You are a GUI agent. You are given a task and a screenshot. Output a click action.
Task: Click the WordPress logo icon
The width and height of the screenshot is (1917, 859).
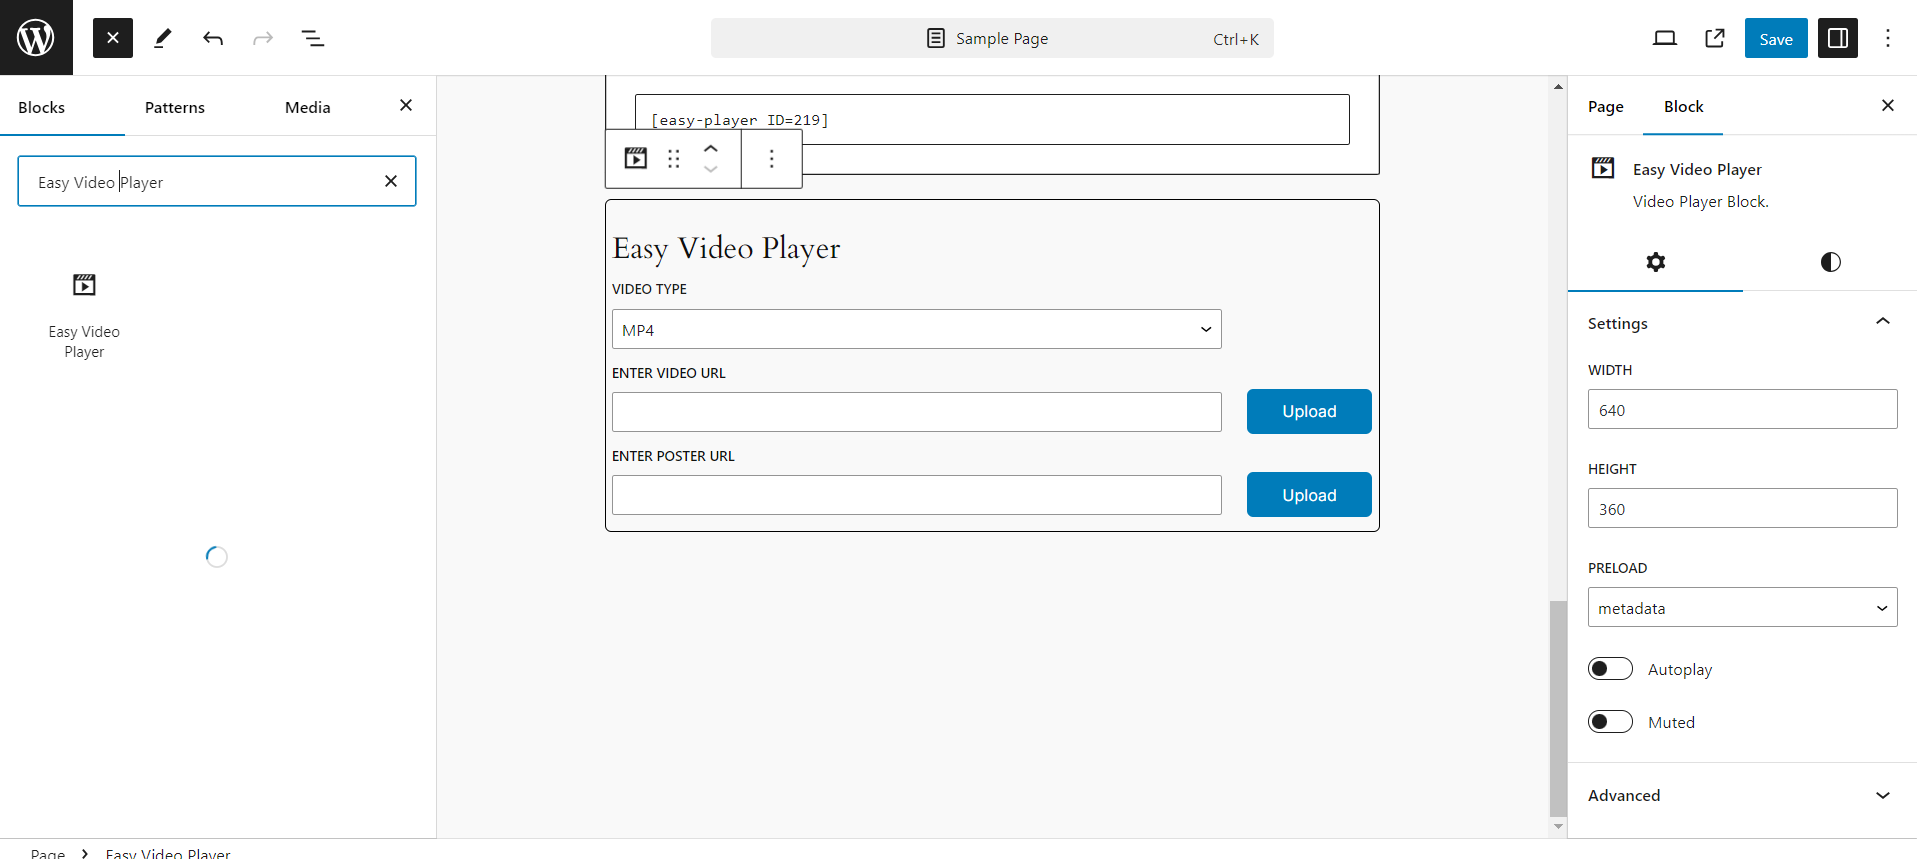click(36, 38)
